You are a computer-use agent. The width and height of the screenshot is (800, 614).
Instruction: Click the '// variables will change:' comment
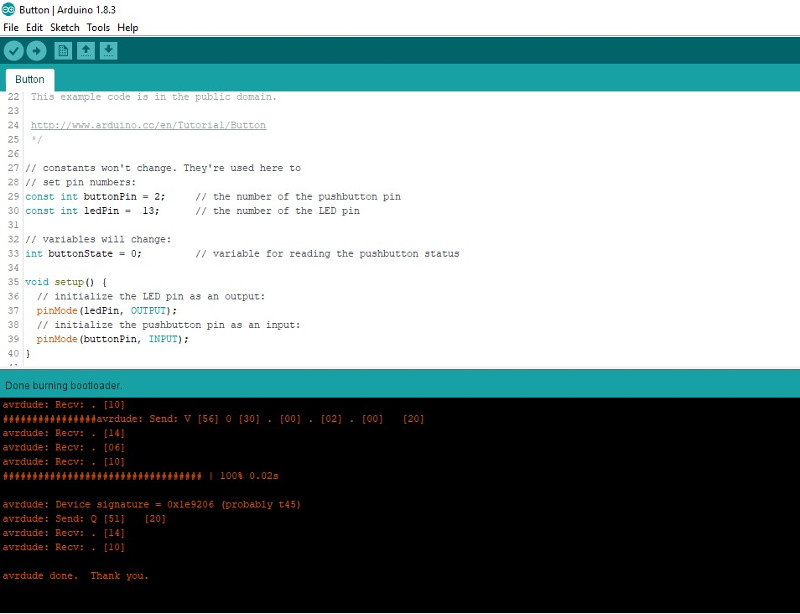pos(98,239)
